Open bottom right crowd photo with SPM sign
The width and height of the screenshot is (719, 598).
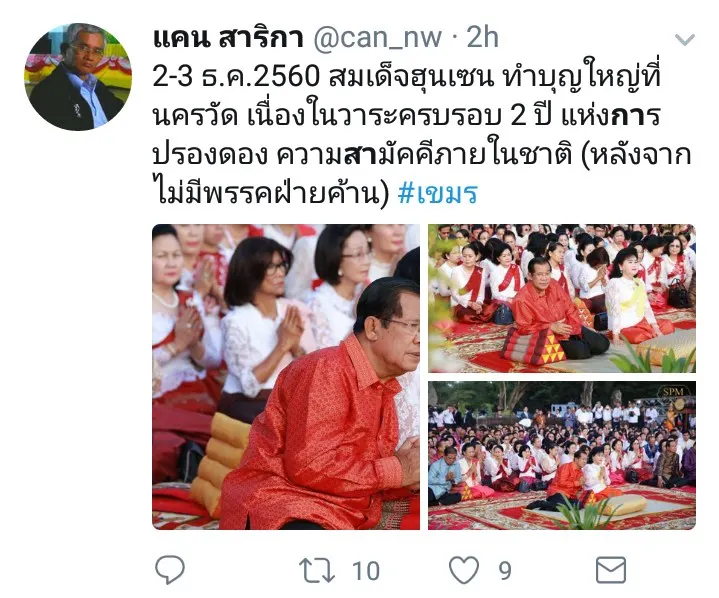(x=562, y=455)
